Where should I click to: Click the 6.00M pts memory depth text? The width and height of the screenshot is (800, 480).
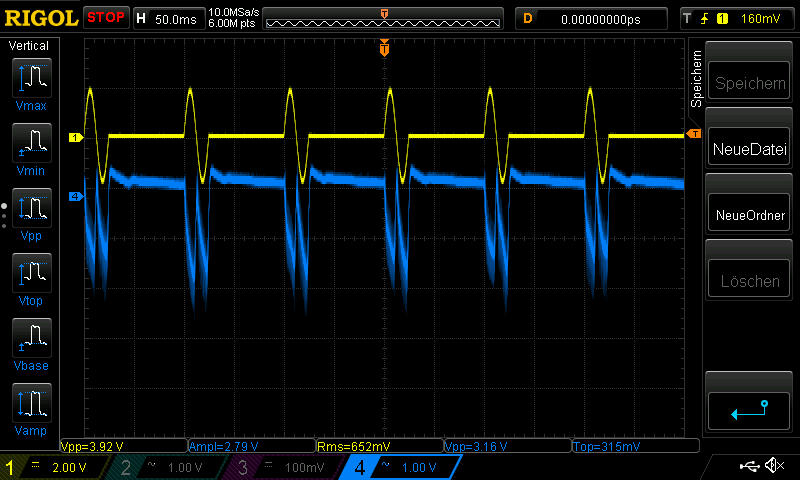232,23
